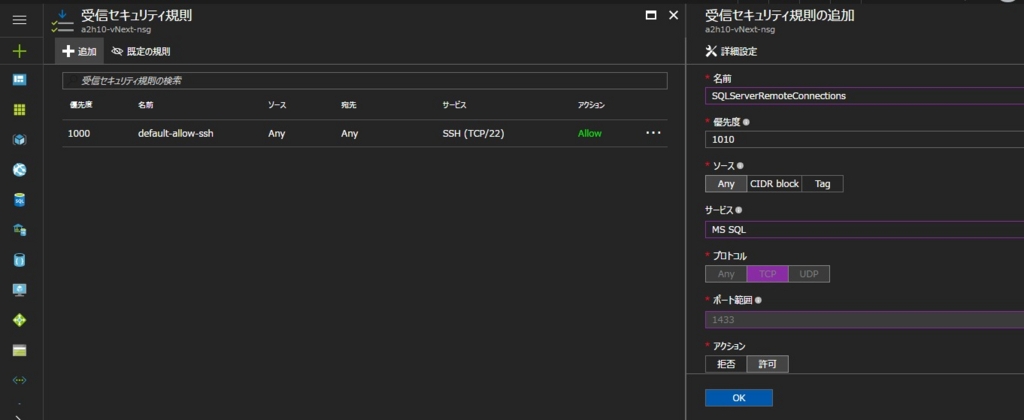This screenshot has height=420, width=1024.
Task: Select UDP protocol option
Action: (809, 274)
